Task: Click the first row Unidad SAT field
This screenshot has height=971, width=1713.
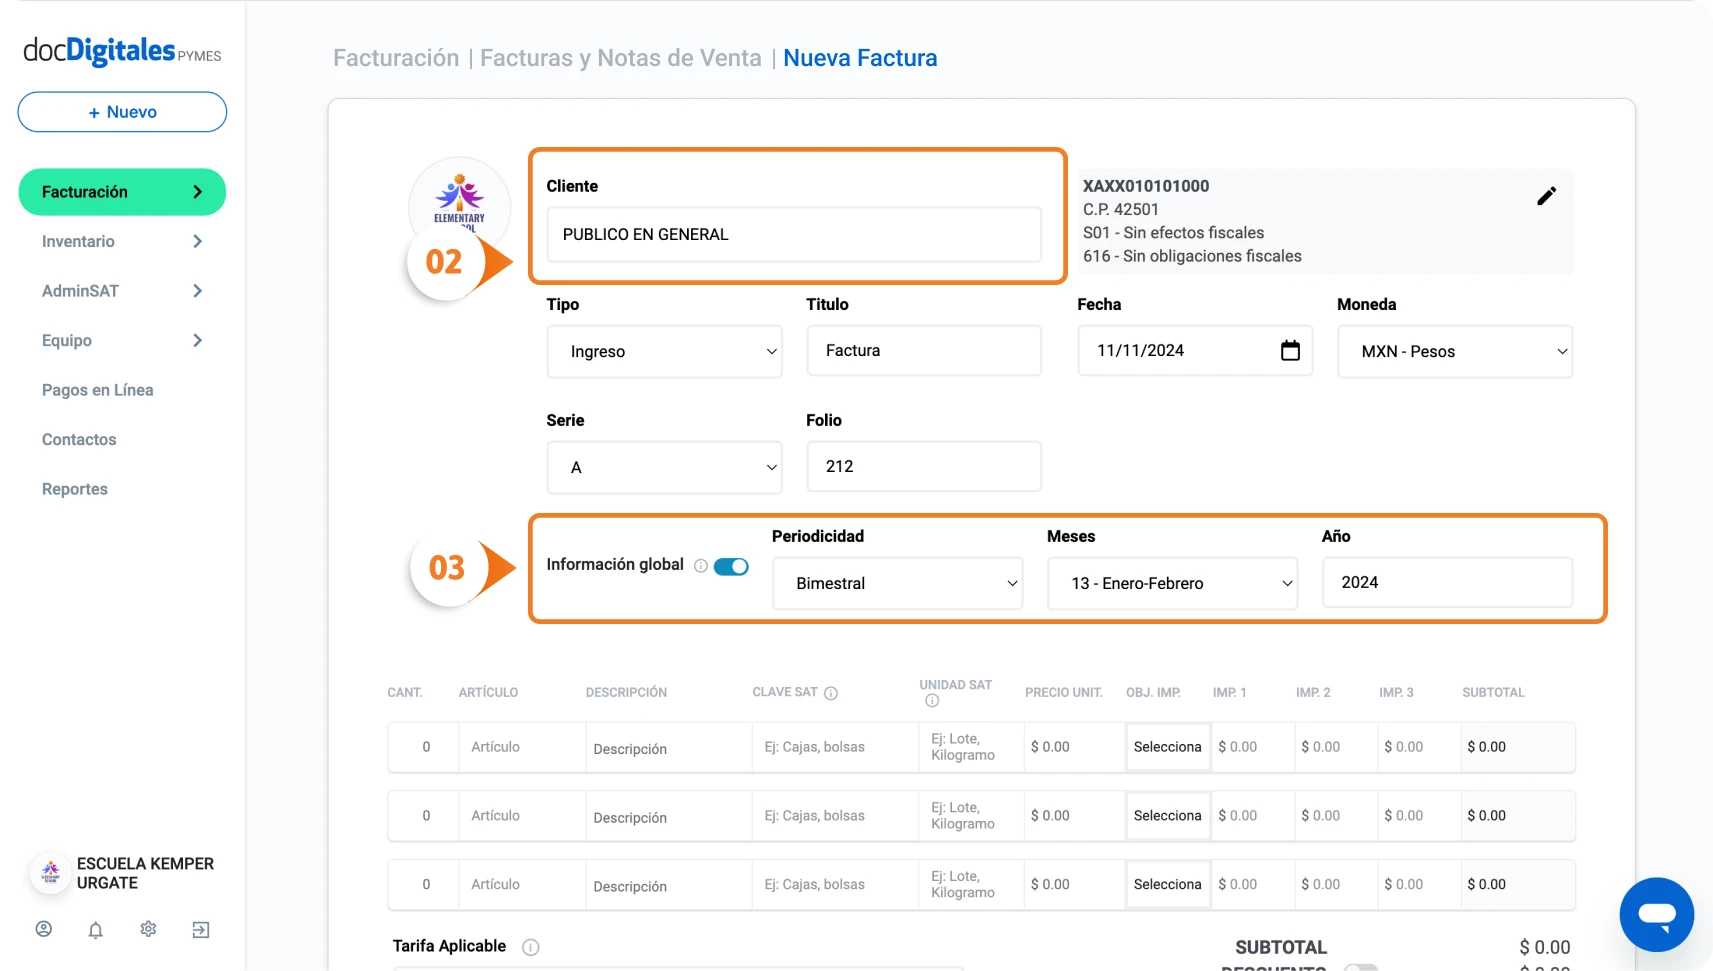Action: (x=971, y=747)
